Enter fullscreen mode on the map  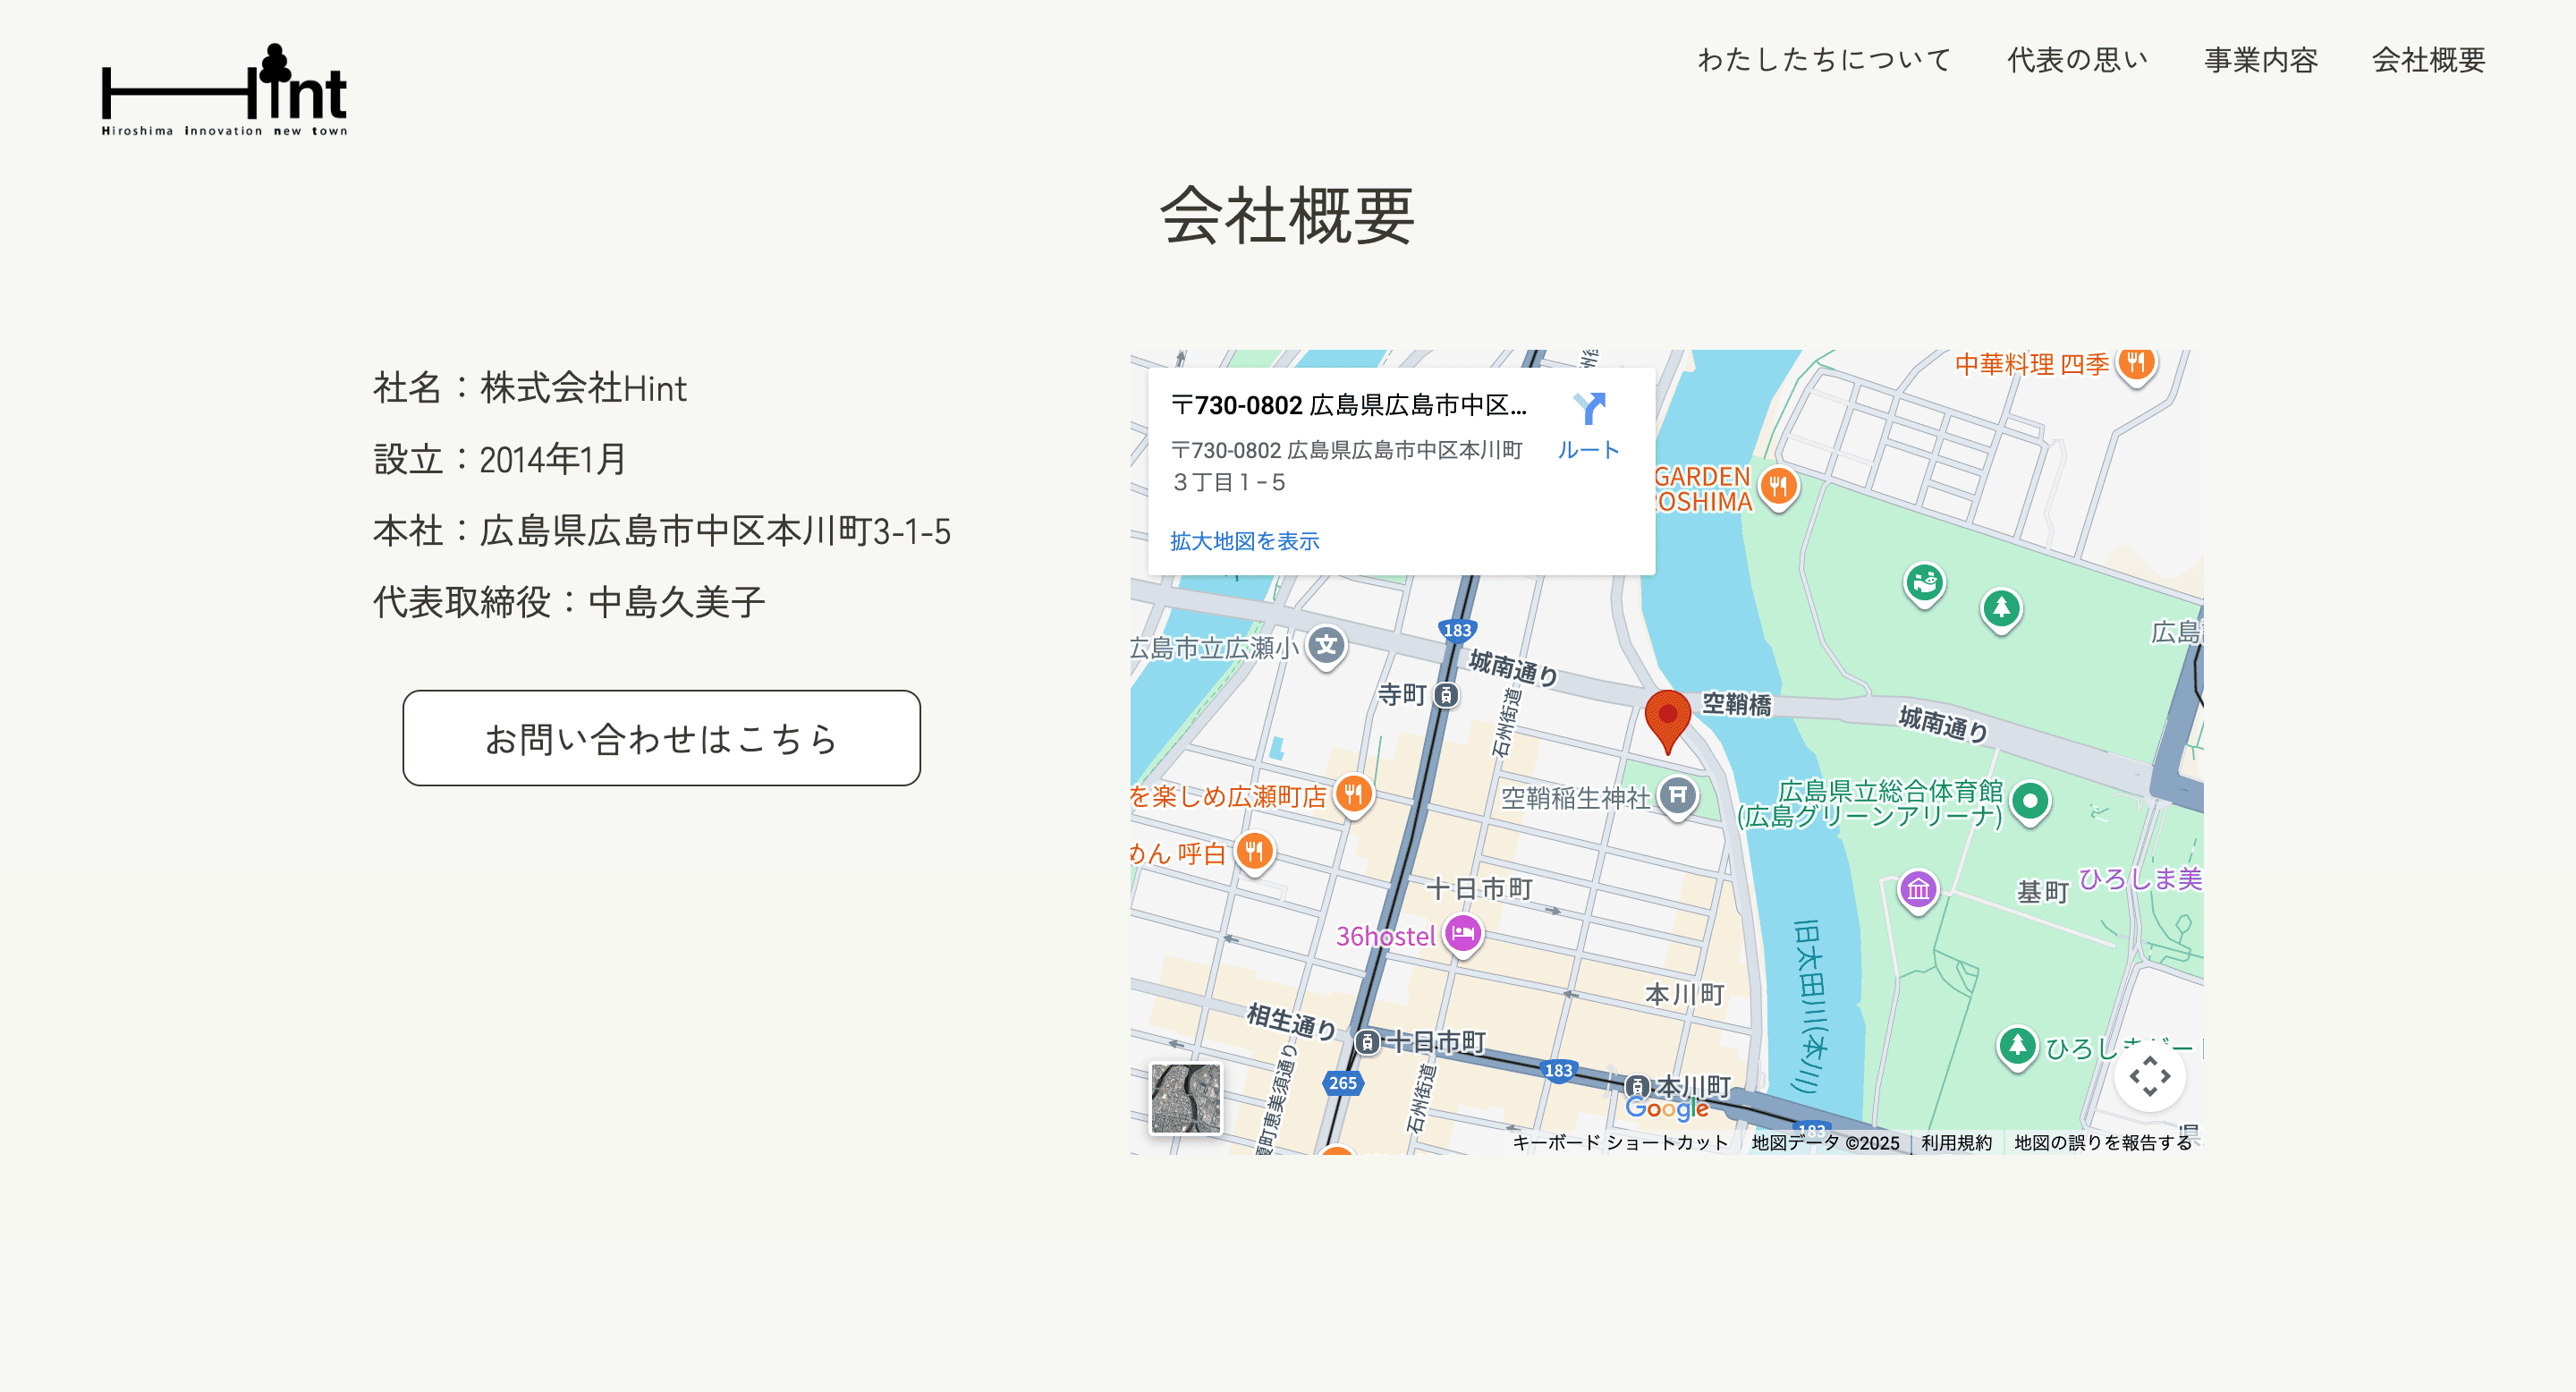[x=2150, y=1076]
